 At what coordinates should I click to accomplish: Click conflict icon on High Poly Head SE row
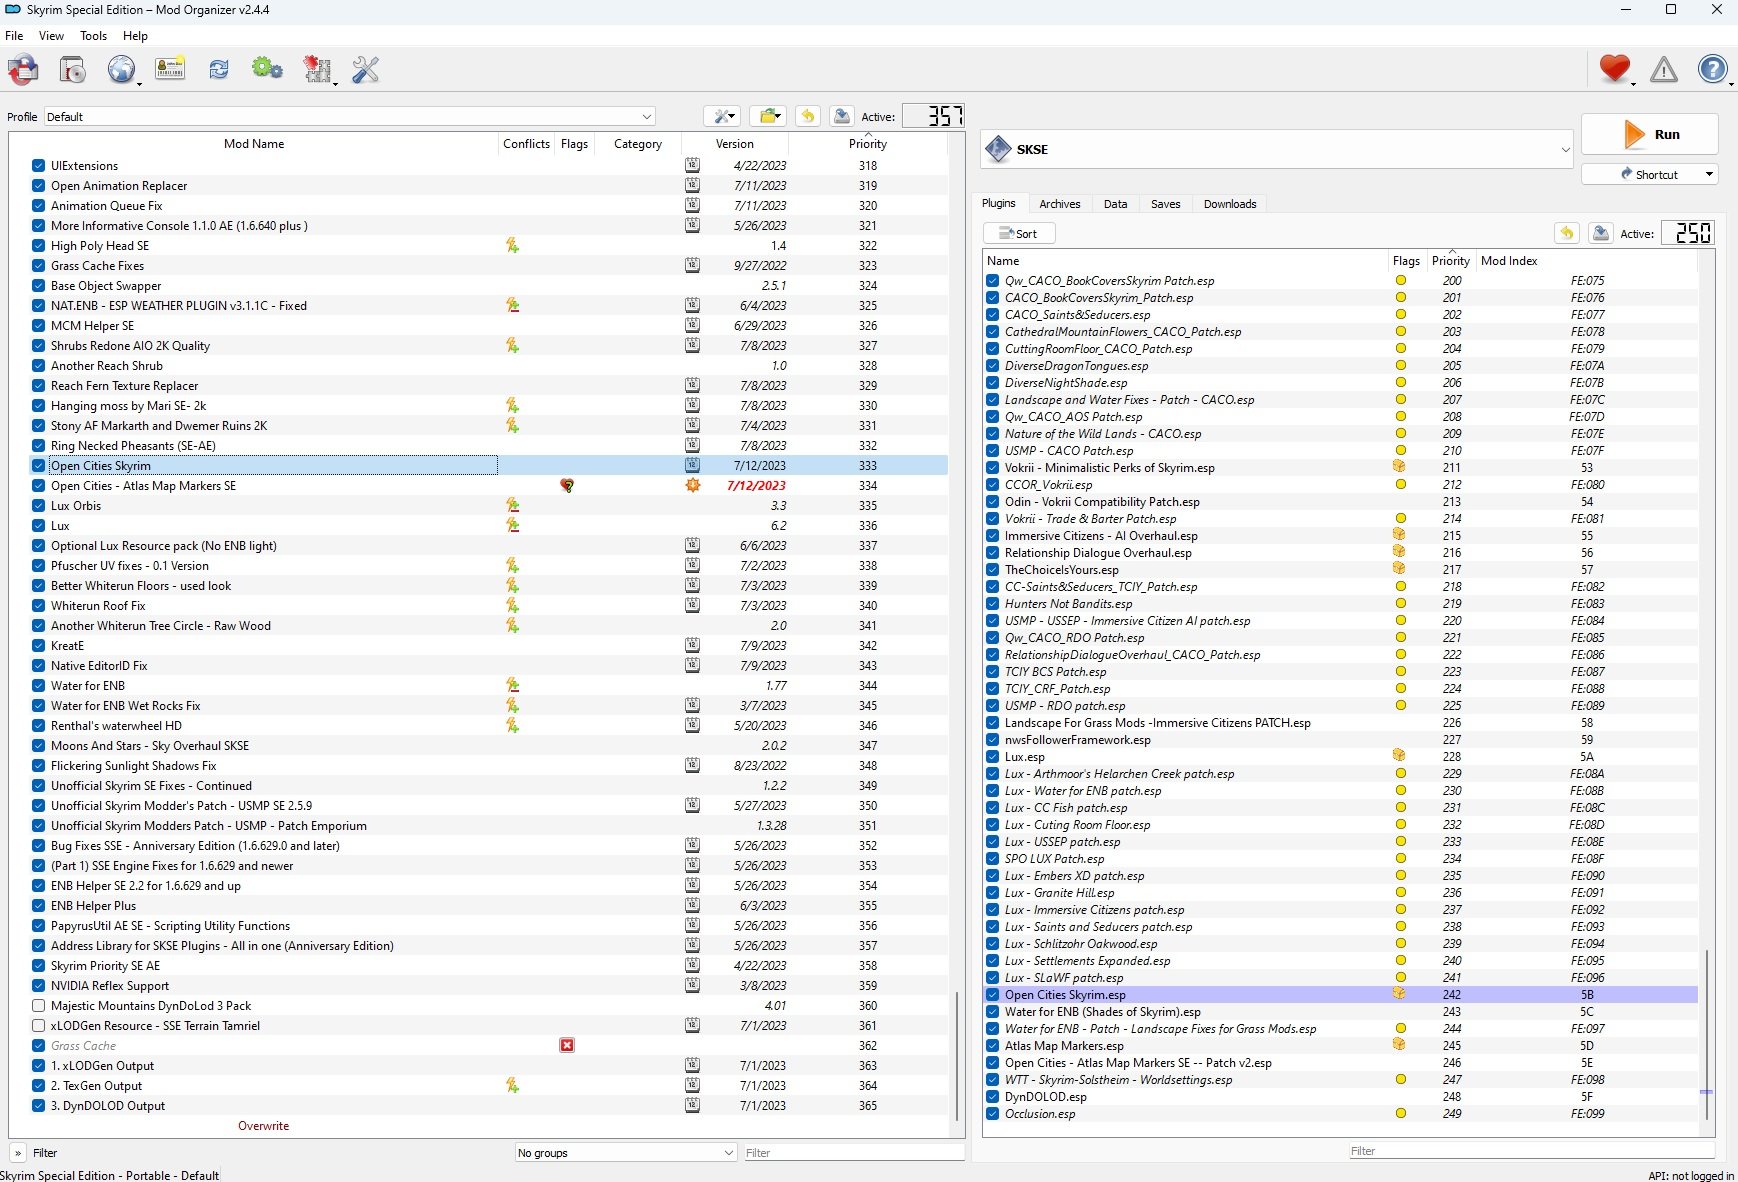pyautogui.click(x=512, y=245)
